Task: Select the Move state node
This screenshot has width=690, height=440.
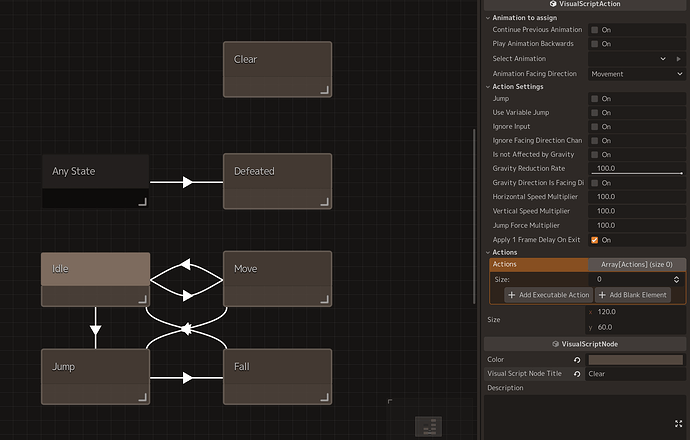Action: (277, 279)
